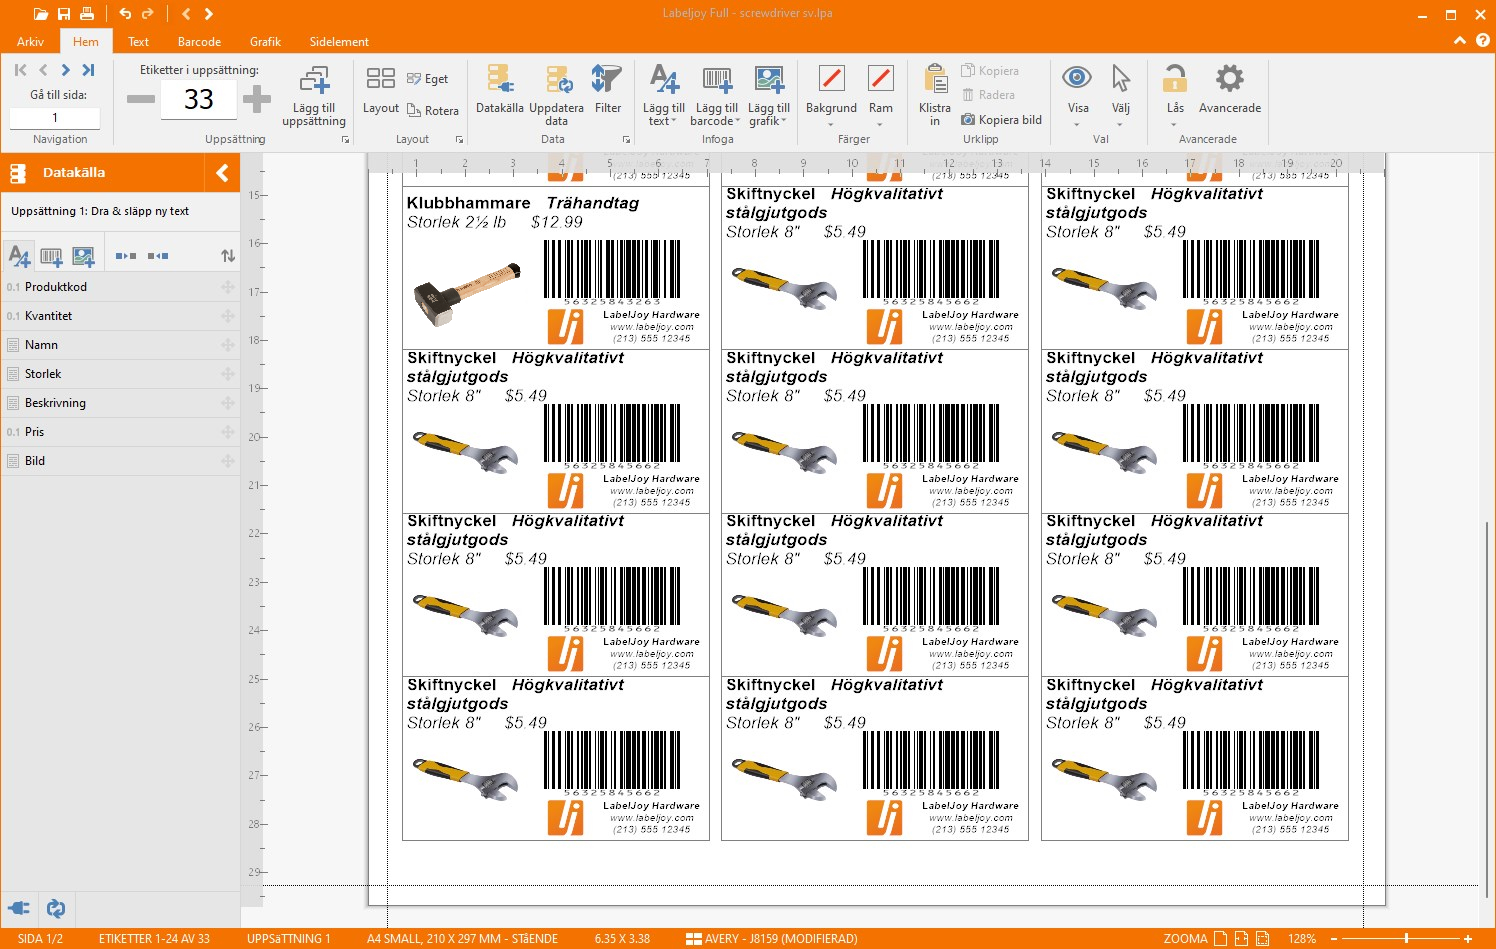
Task: Select the Storlek field
Action: coord(120,374)
